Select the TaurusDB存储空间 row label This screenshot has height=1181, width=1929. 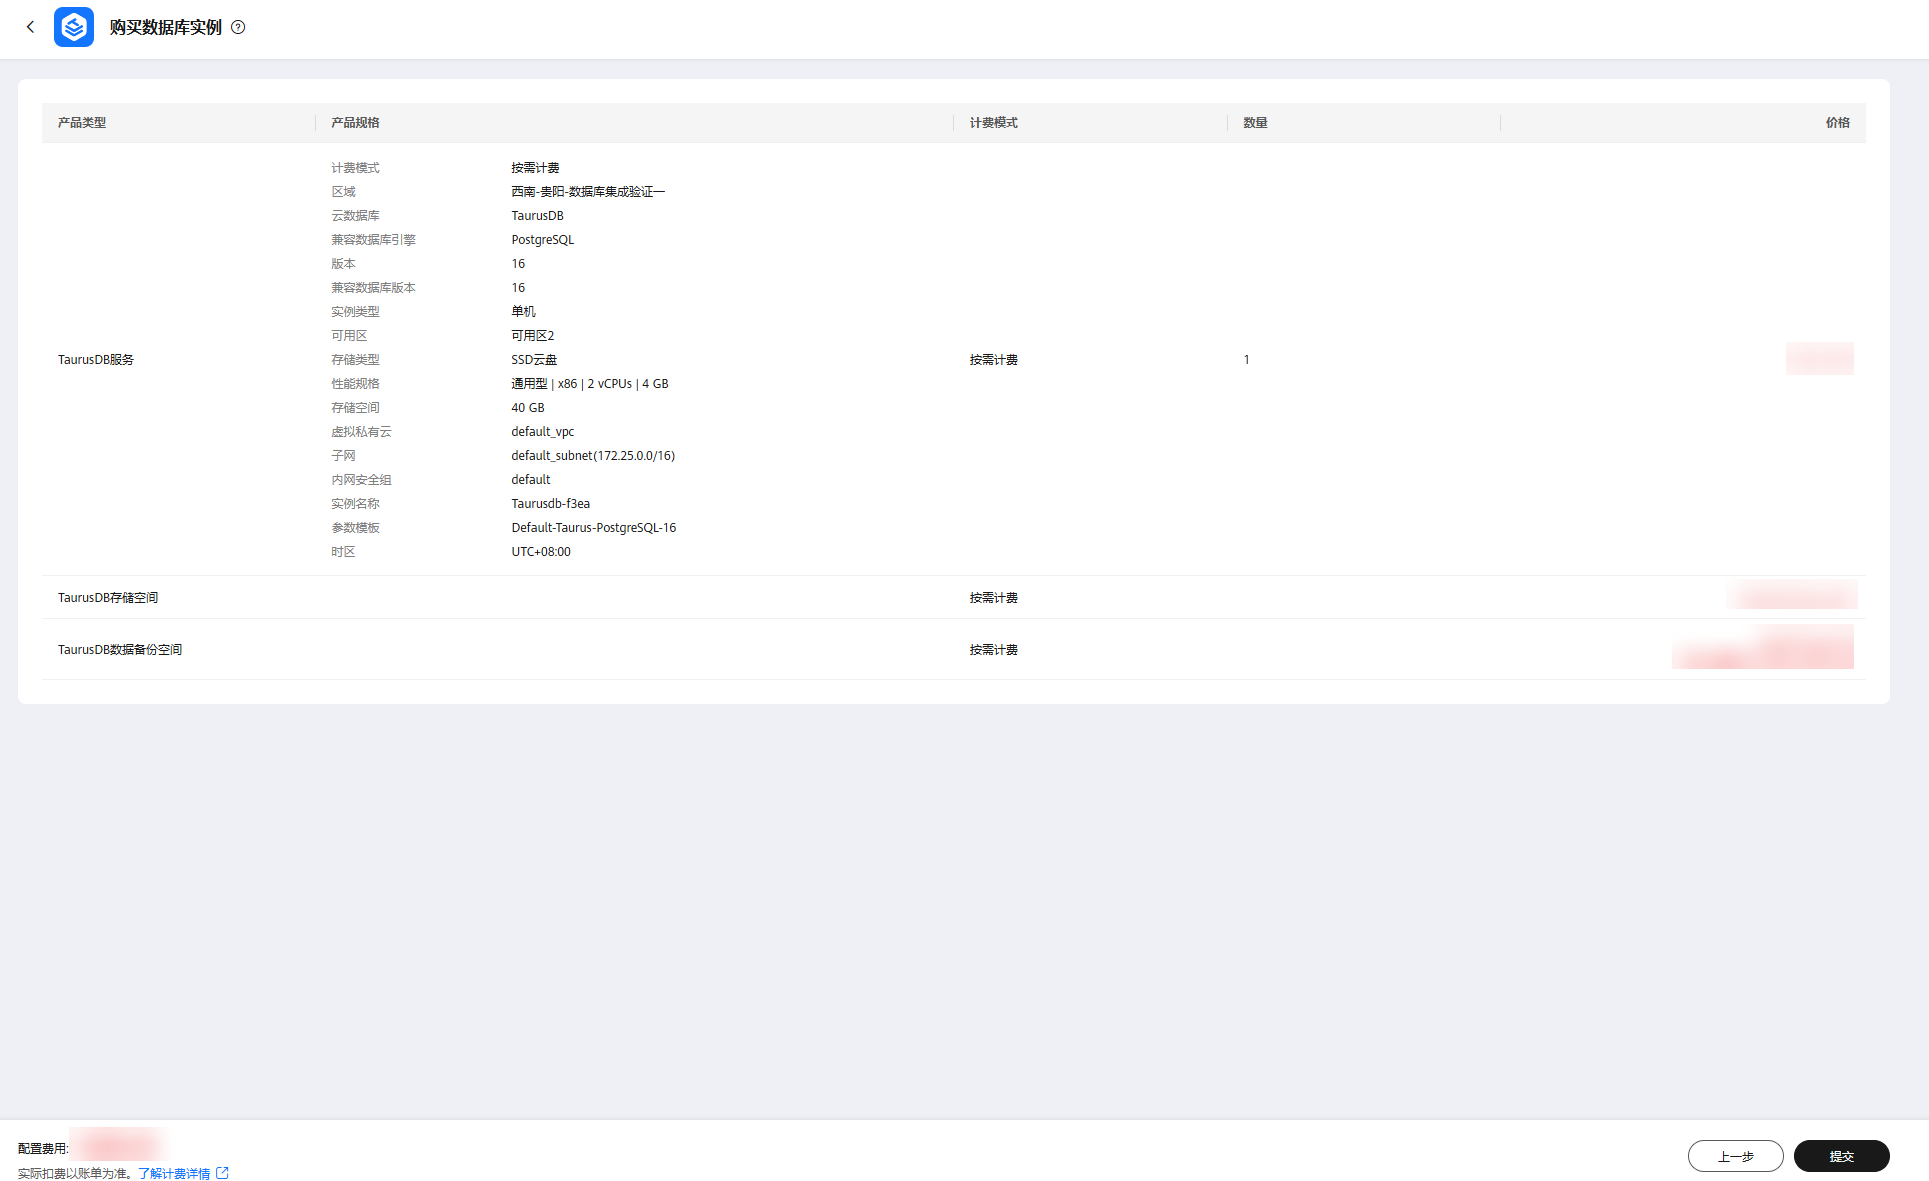[108, 598]
